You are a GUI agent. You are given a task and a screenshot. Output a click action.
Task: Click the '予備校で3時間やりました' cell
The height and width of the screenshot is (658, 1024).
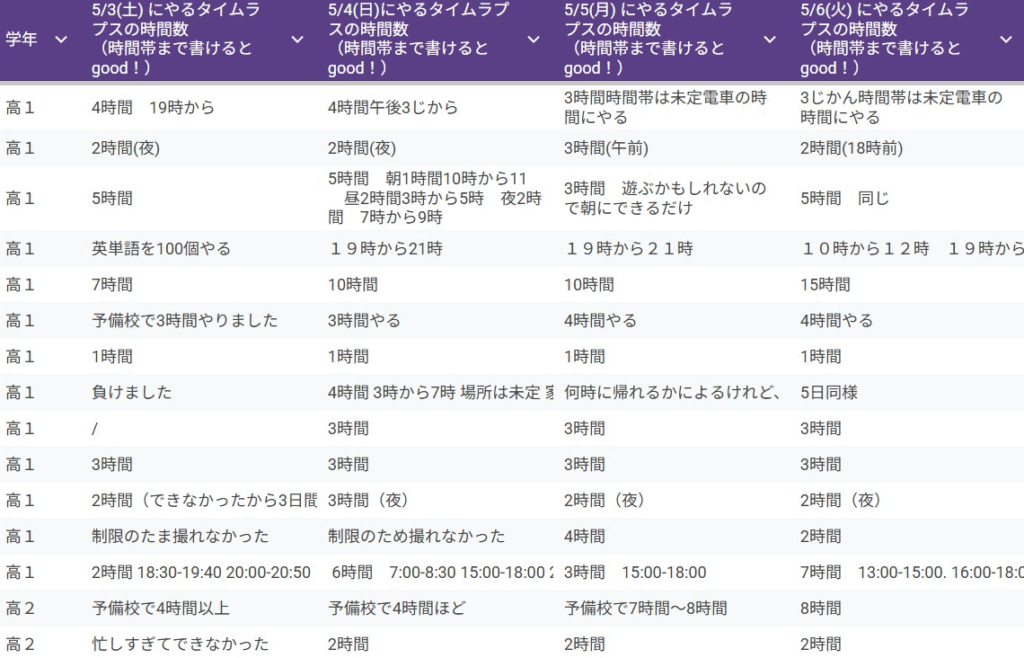coord(184,320)
